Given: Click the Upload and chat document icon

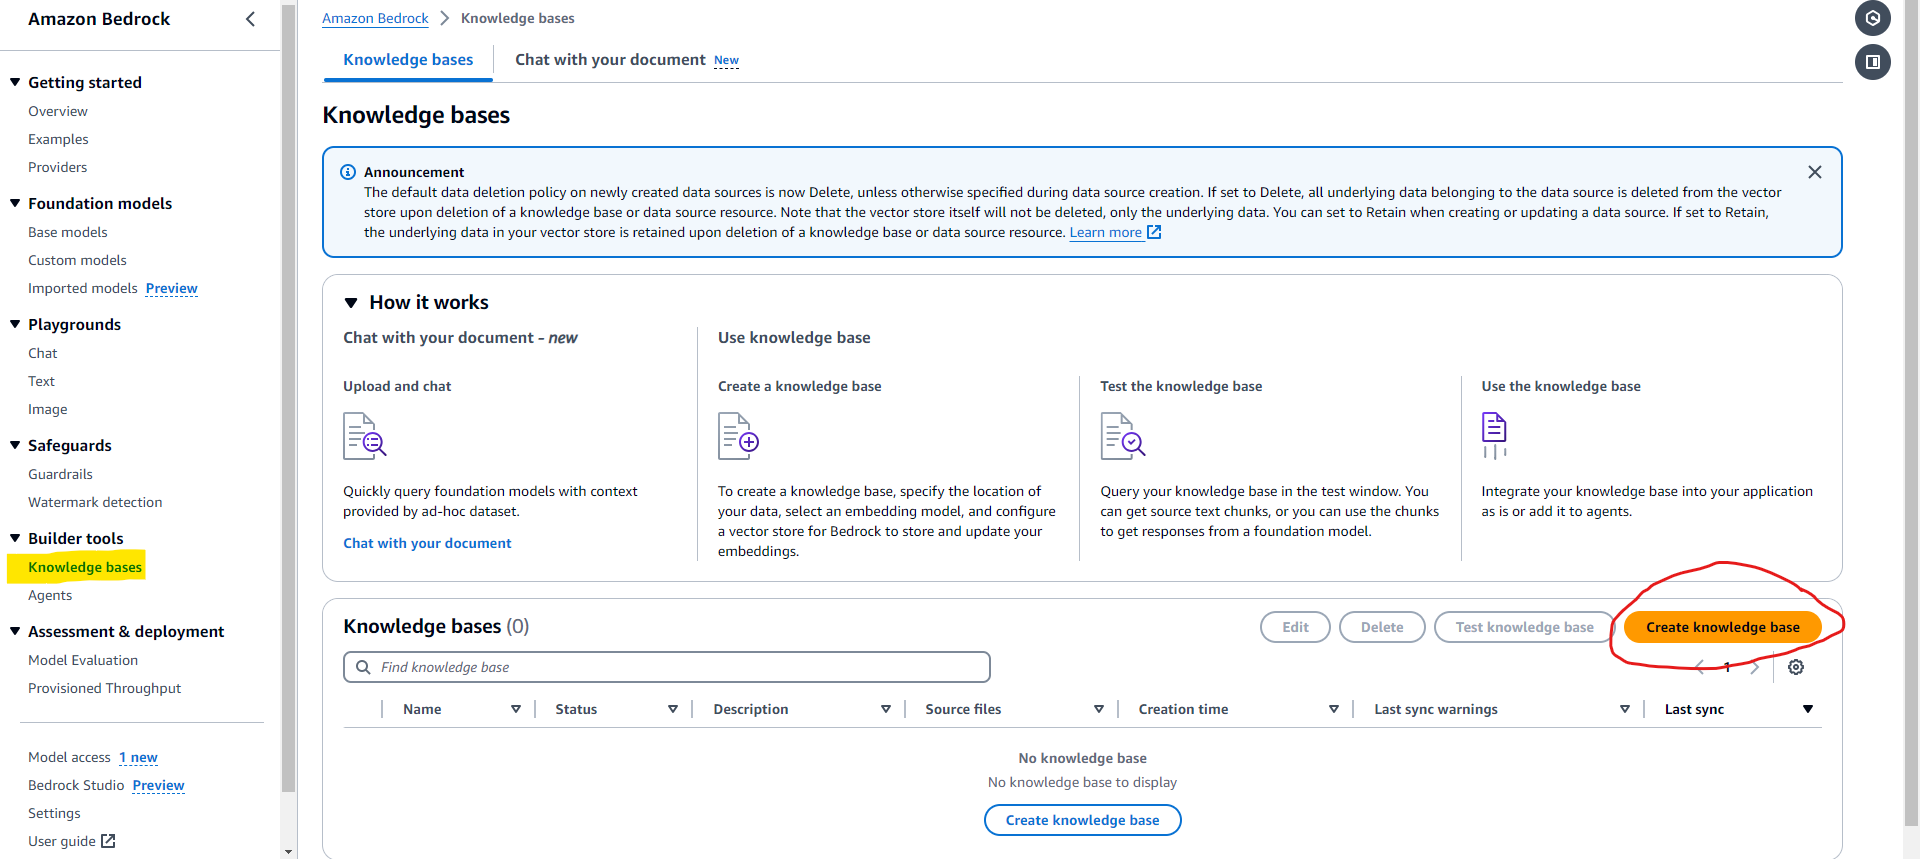Looking at the screenshot, I should [364, 436].
